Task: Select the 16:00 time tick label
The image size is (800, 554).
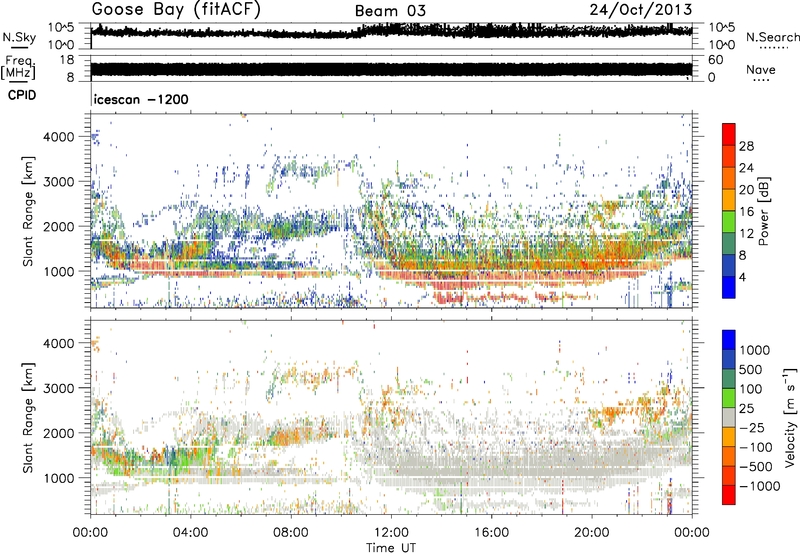Action: pyautogui.click(x=491, y=533)
